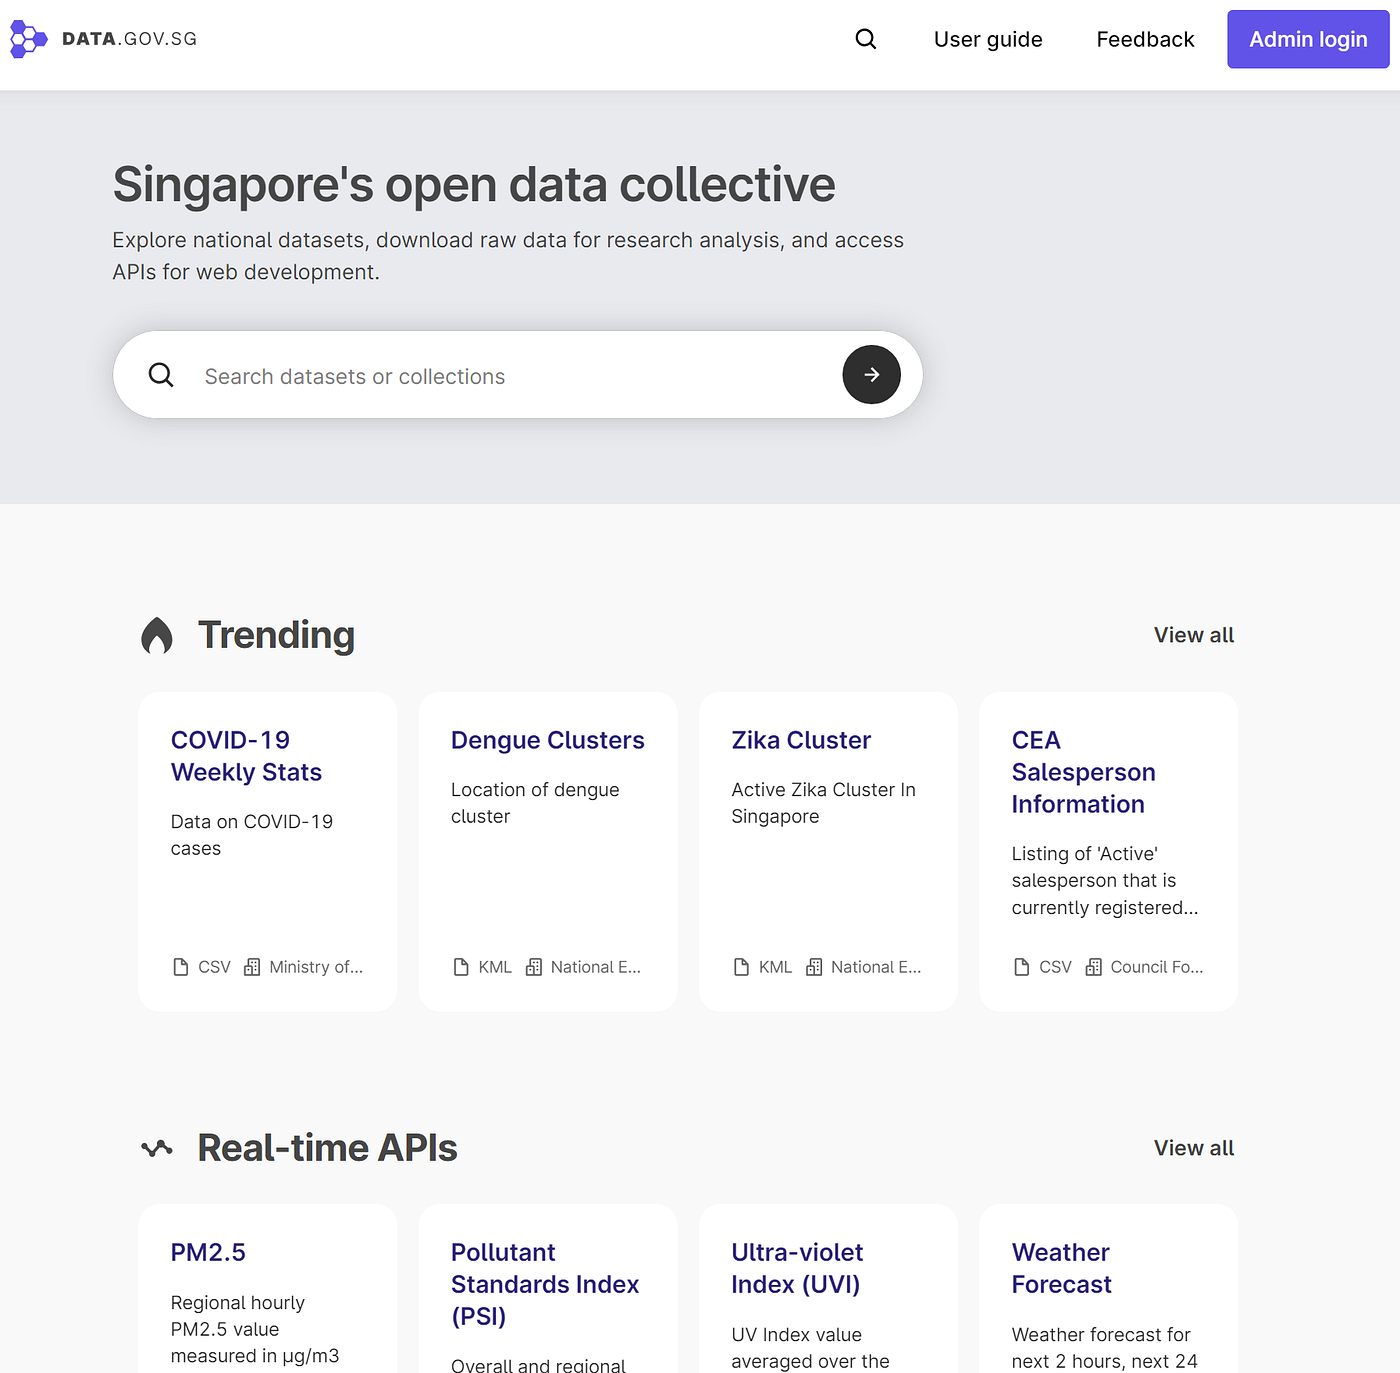Click 'Active Zika Cluster In Singapore' text
This screenshot has width=1400, height=1373.
(x=823, y=803)
